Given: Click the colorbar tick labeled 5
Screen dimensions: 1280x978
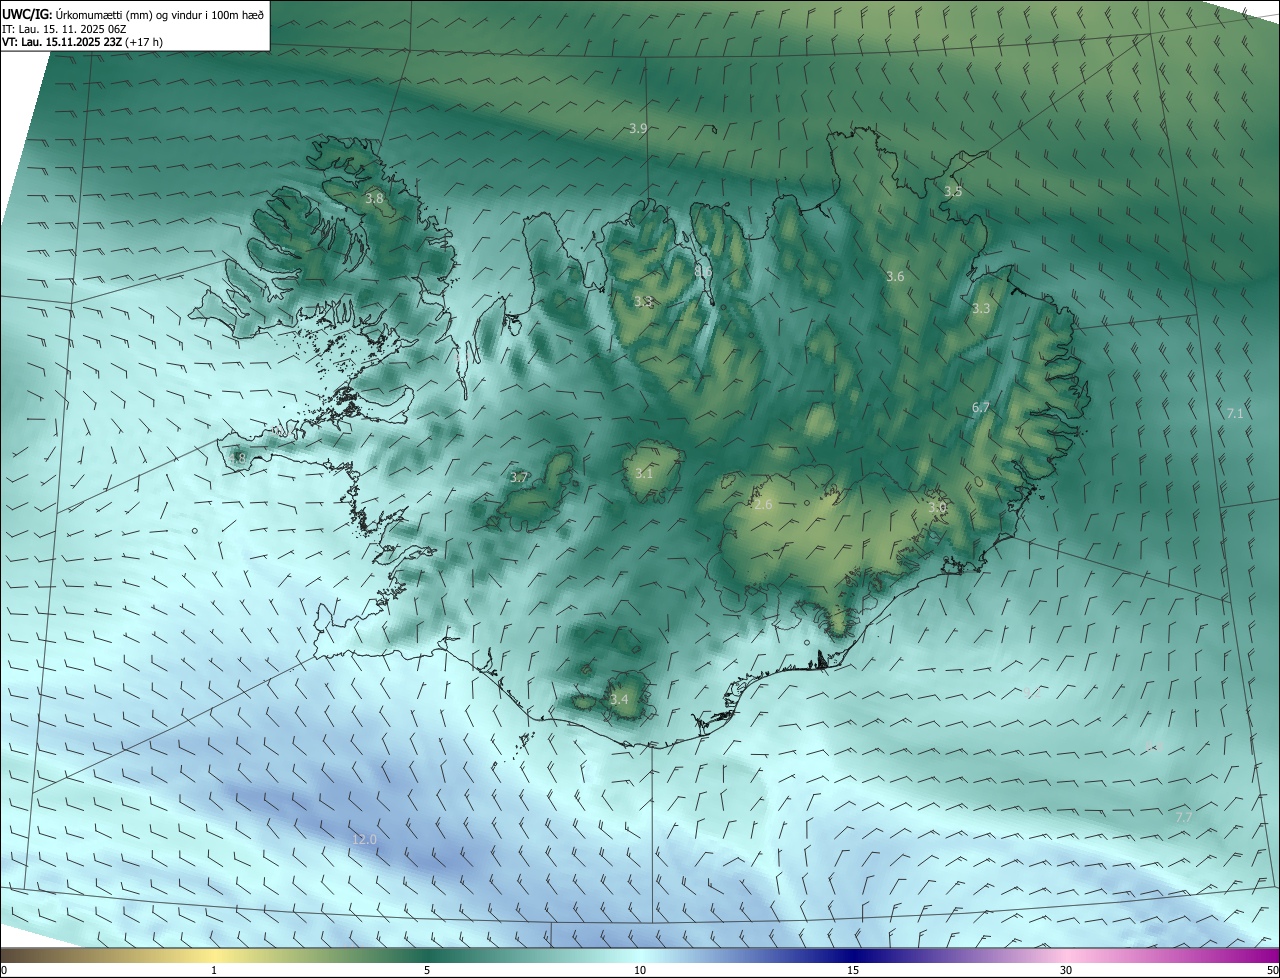Looking at the screenshot, I should pos(427,970).
